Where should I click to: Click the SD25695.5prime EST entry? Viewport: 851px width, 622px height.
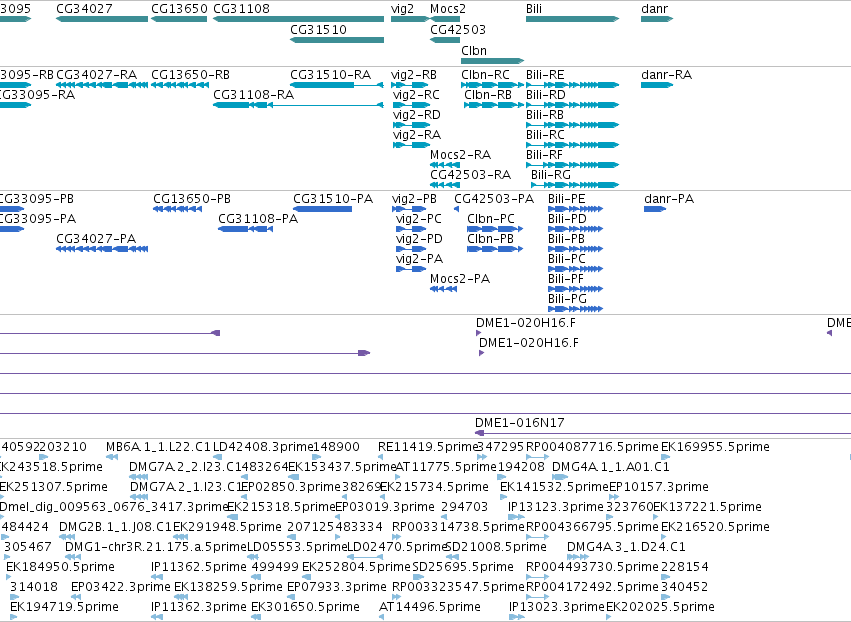pos(463,567)
